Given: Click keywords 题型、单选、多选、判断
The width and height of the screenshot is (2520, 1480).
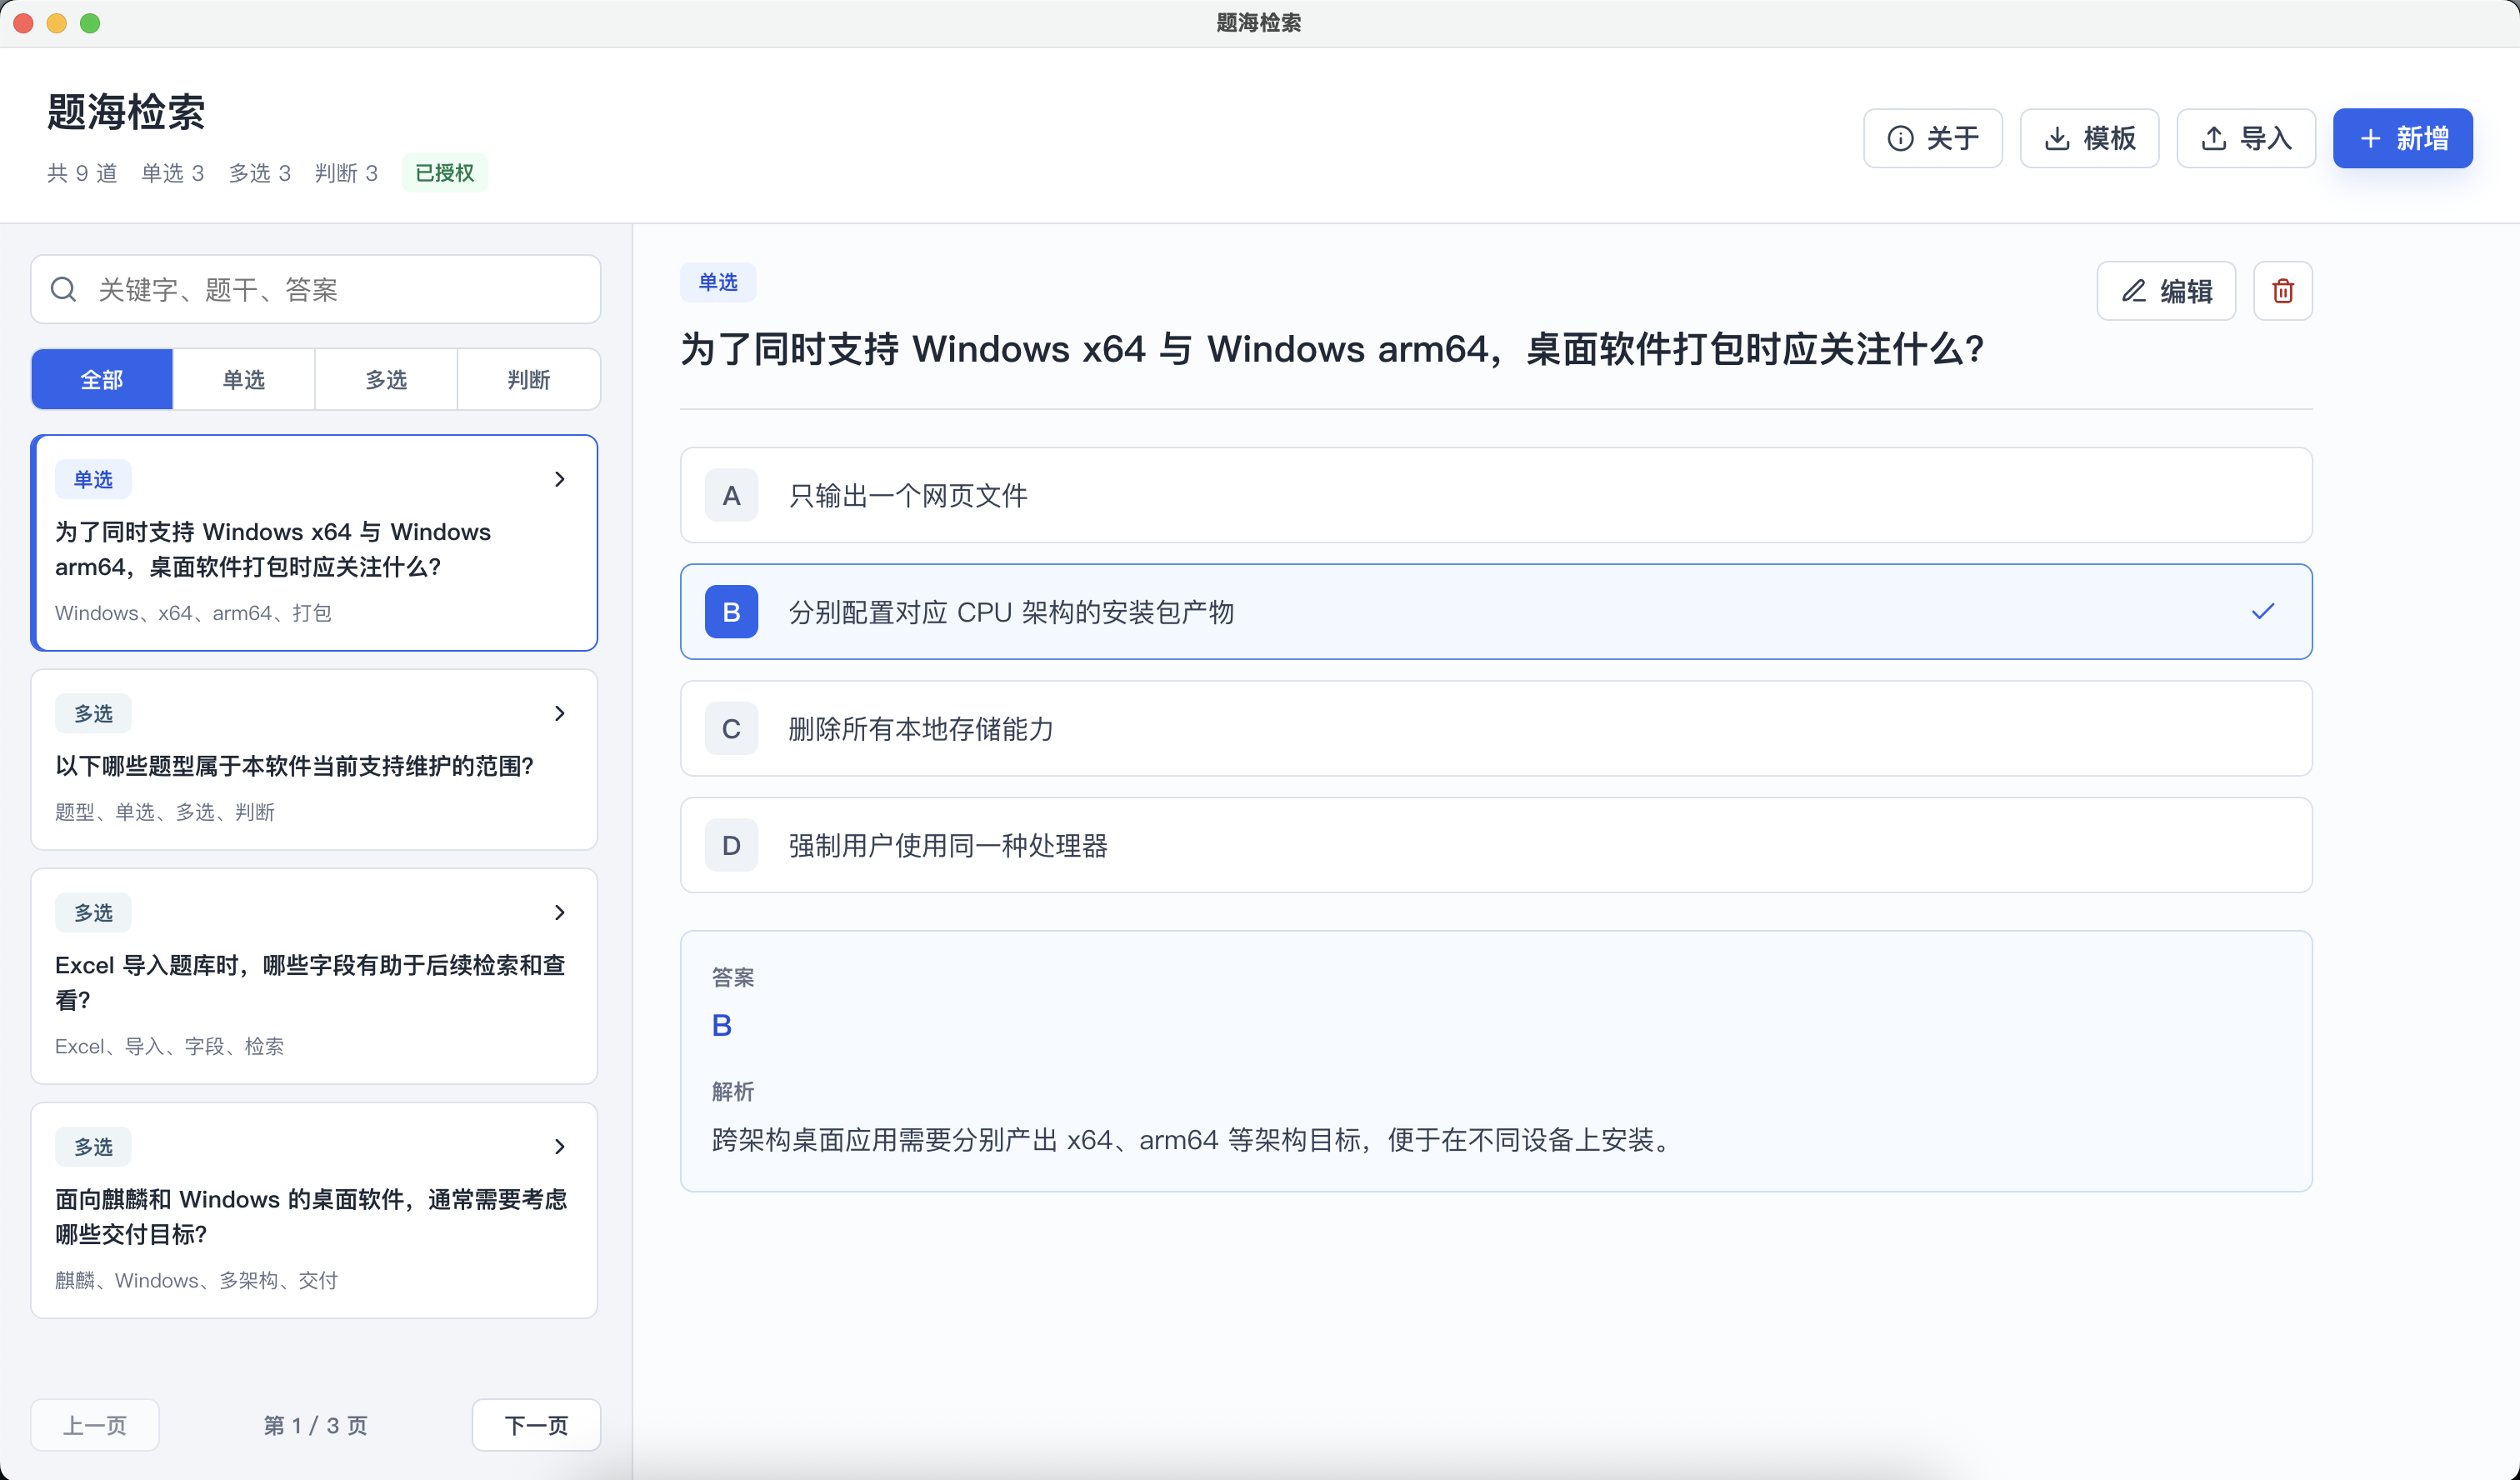Looking at the screenshot, I should 165,812.
